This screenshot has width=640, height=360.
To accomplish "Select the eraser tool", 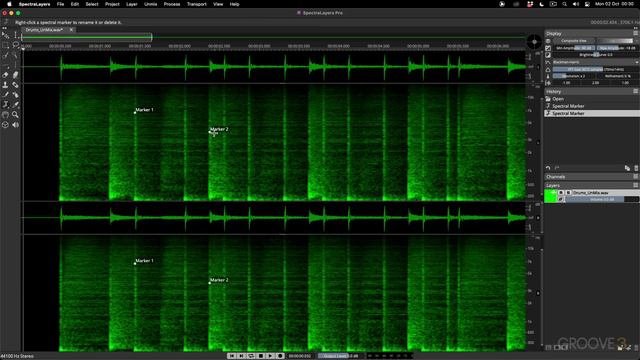I will (5, 75).
